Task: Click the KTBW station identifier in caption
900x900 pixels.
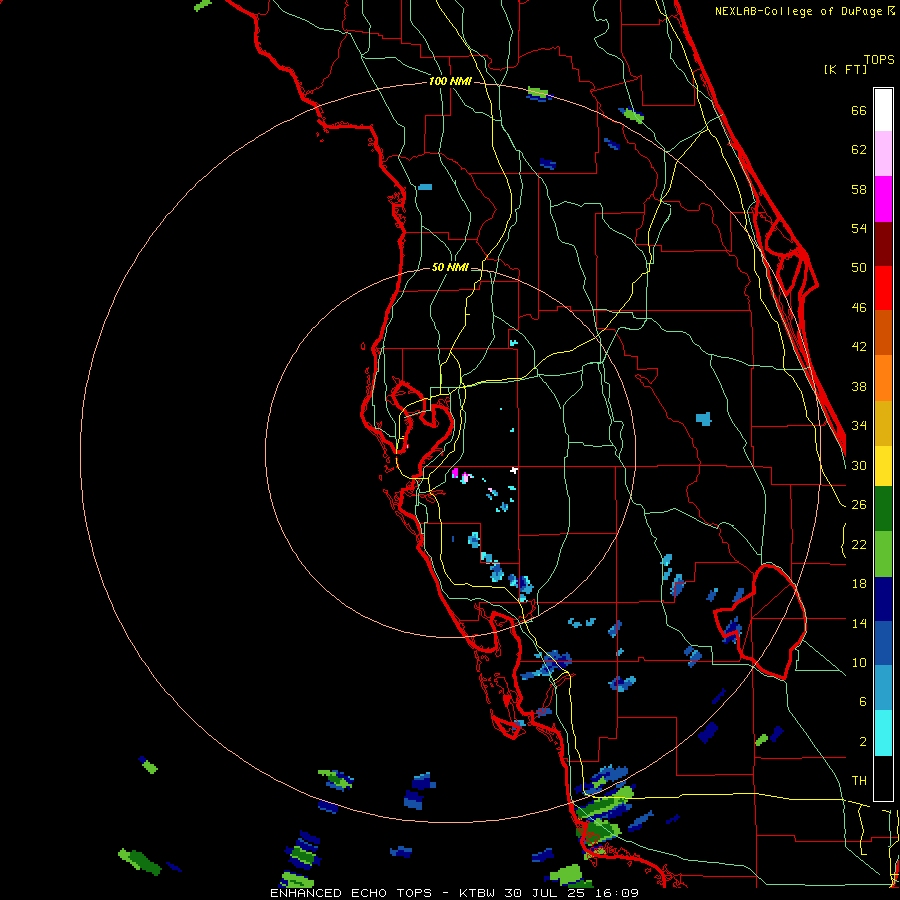Action: coord(476,893)
